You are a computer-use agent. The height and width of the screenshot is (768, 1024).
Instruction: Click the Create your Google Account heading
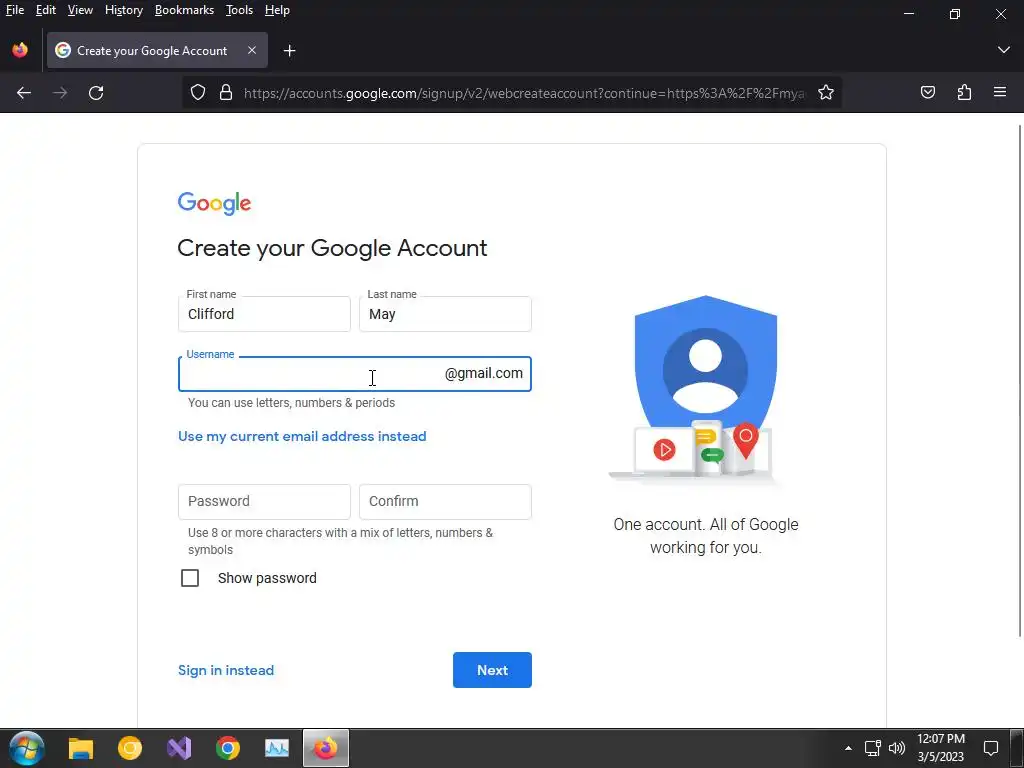tap(332, 248)
